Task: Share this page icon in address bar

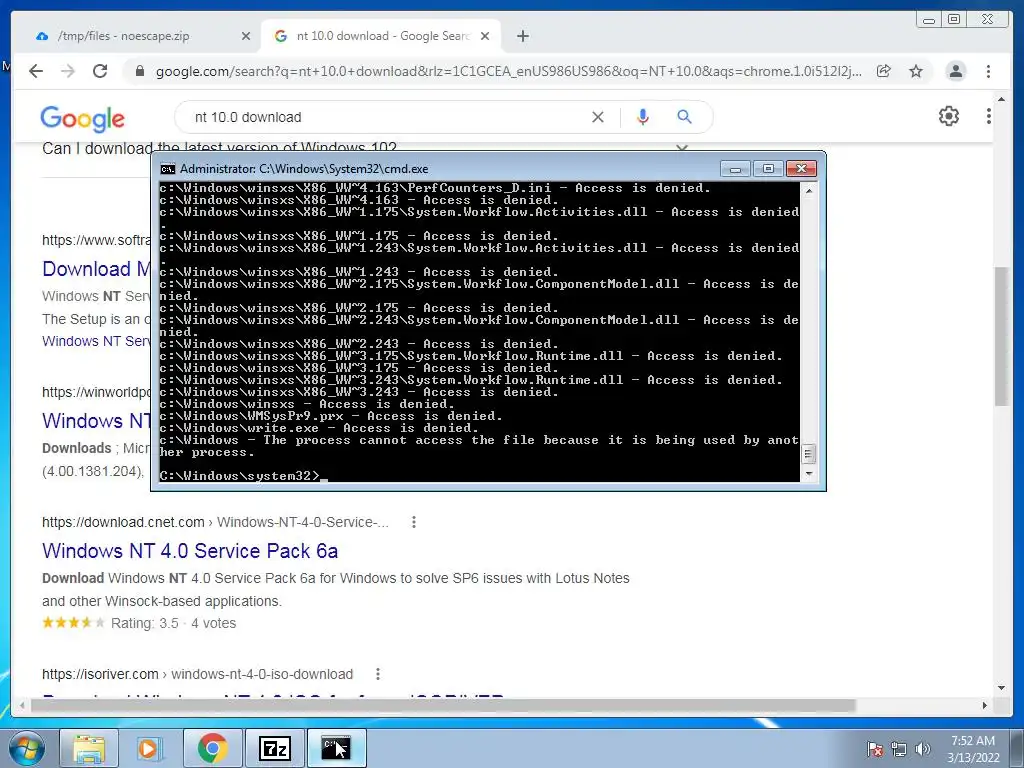Action: tap(884, 71)
